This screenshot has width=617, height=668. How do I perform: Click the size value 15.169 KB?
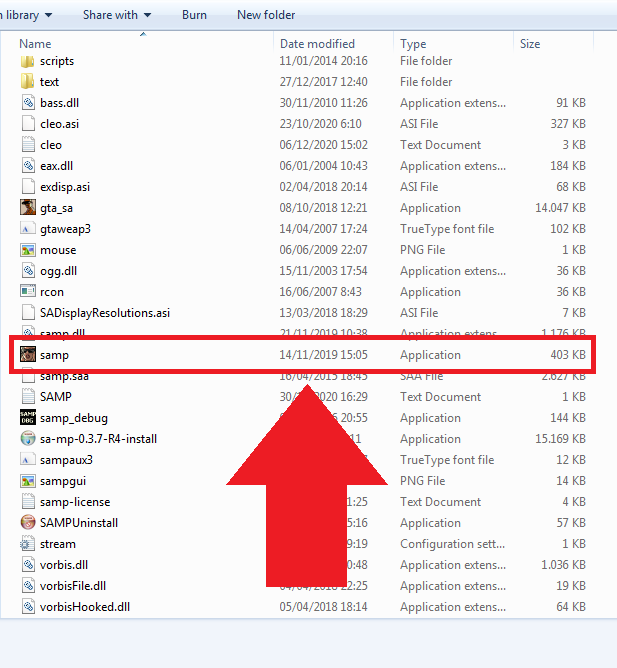560,438
